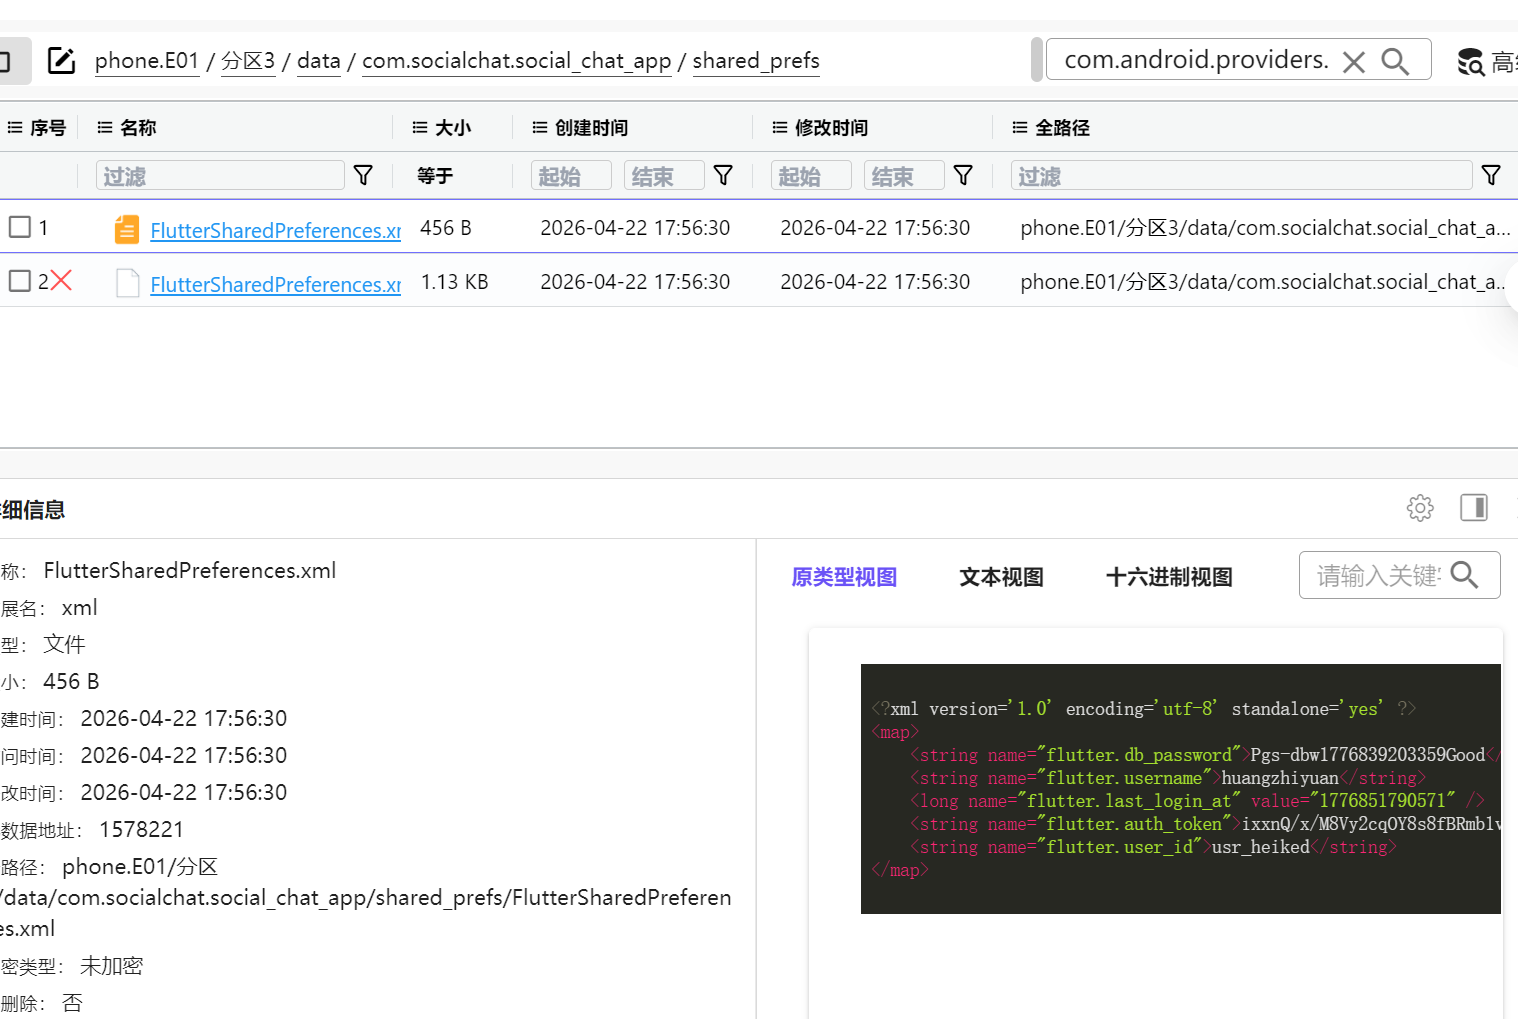Image resolution: width=1518 pixels, height=1019 pixels.
Task: Click the blank file icon in row 2
Action: click(127, 283)
